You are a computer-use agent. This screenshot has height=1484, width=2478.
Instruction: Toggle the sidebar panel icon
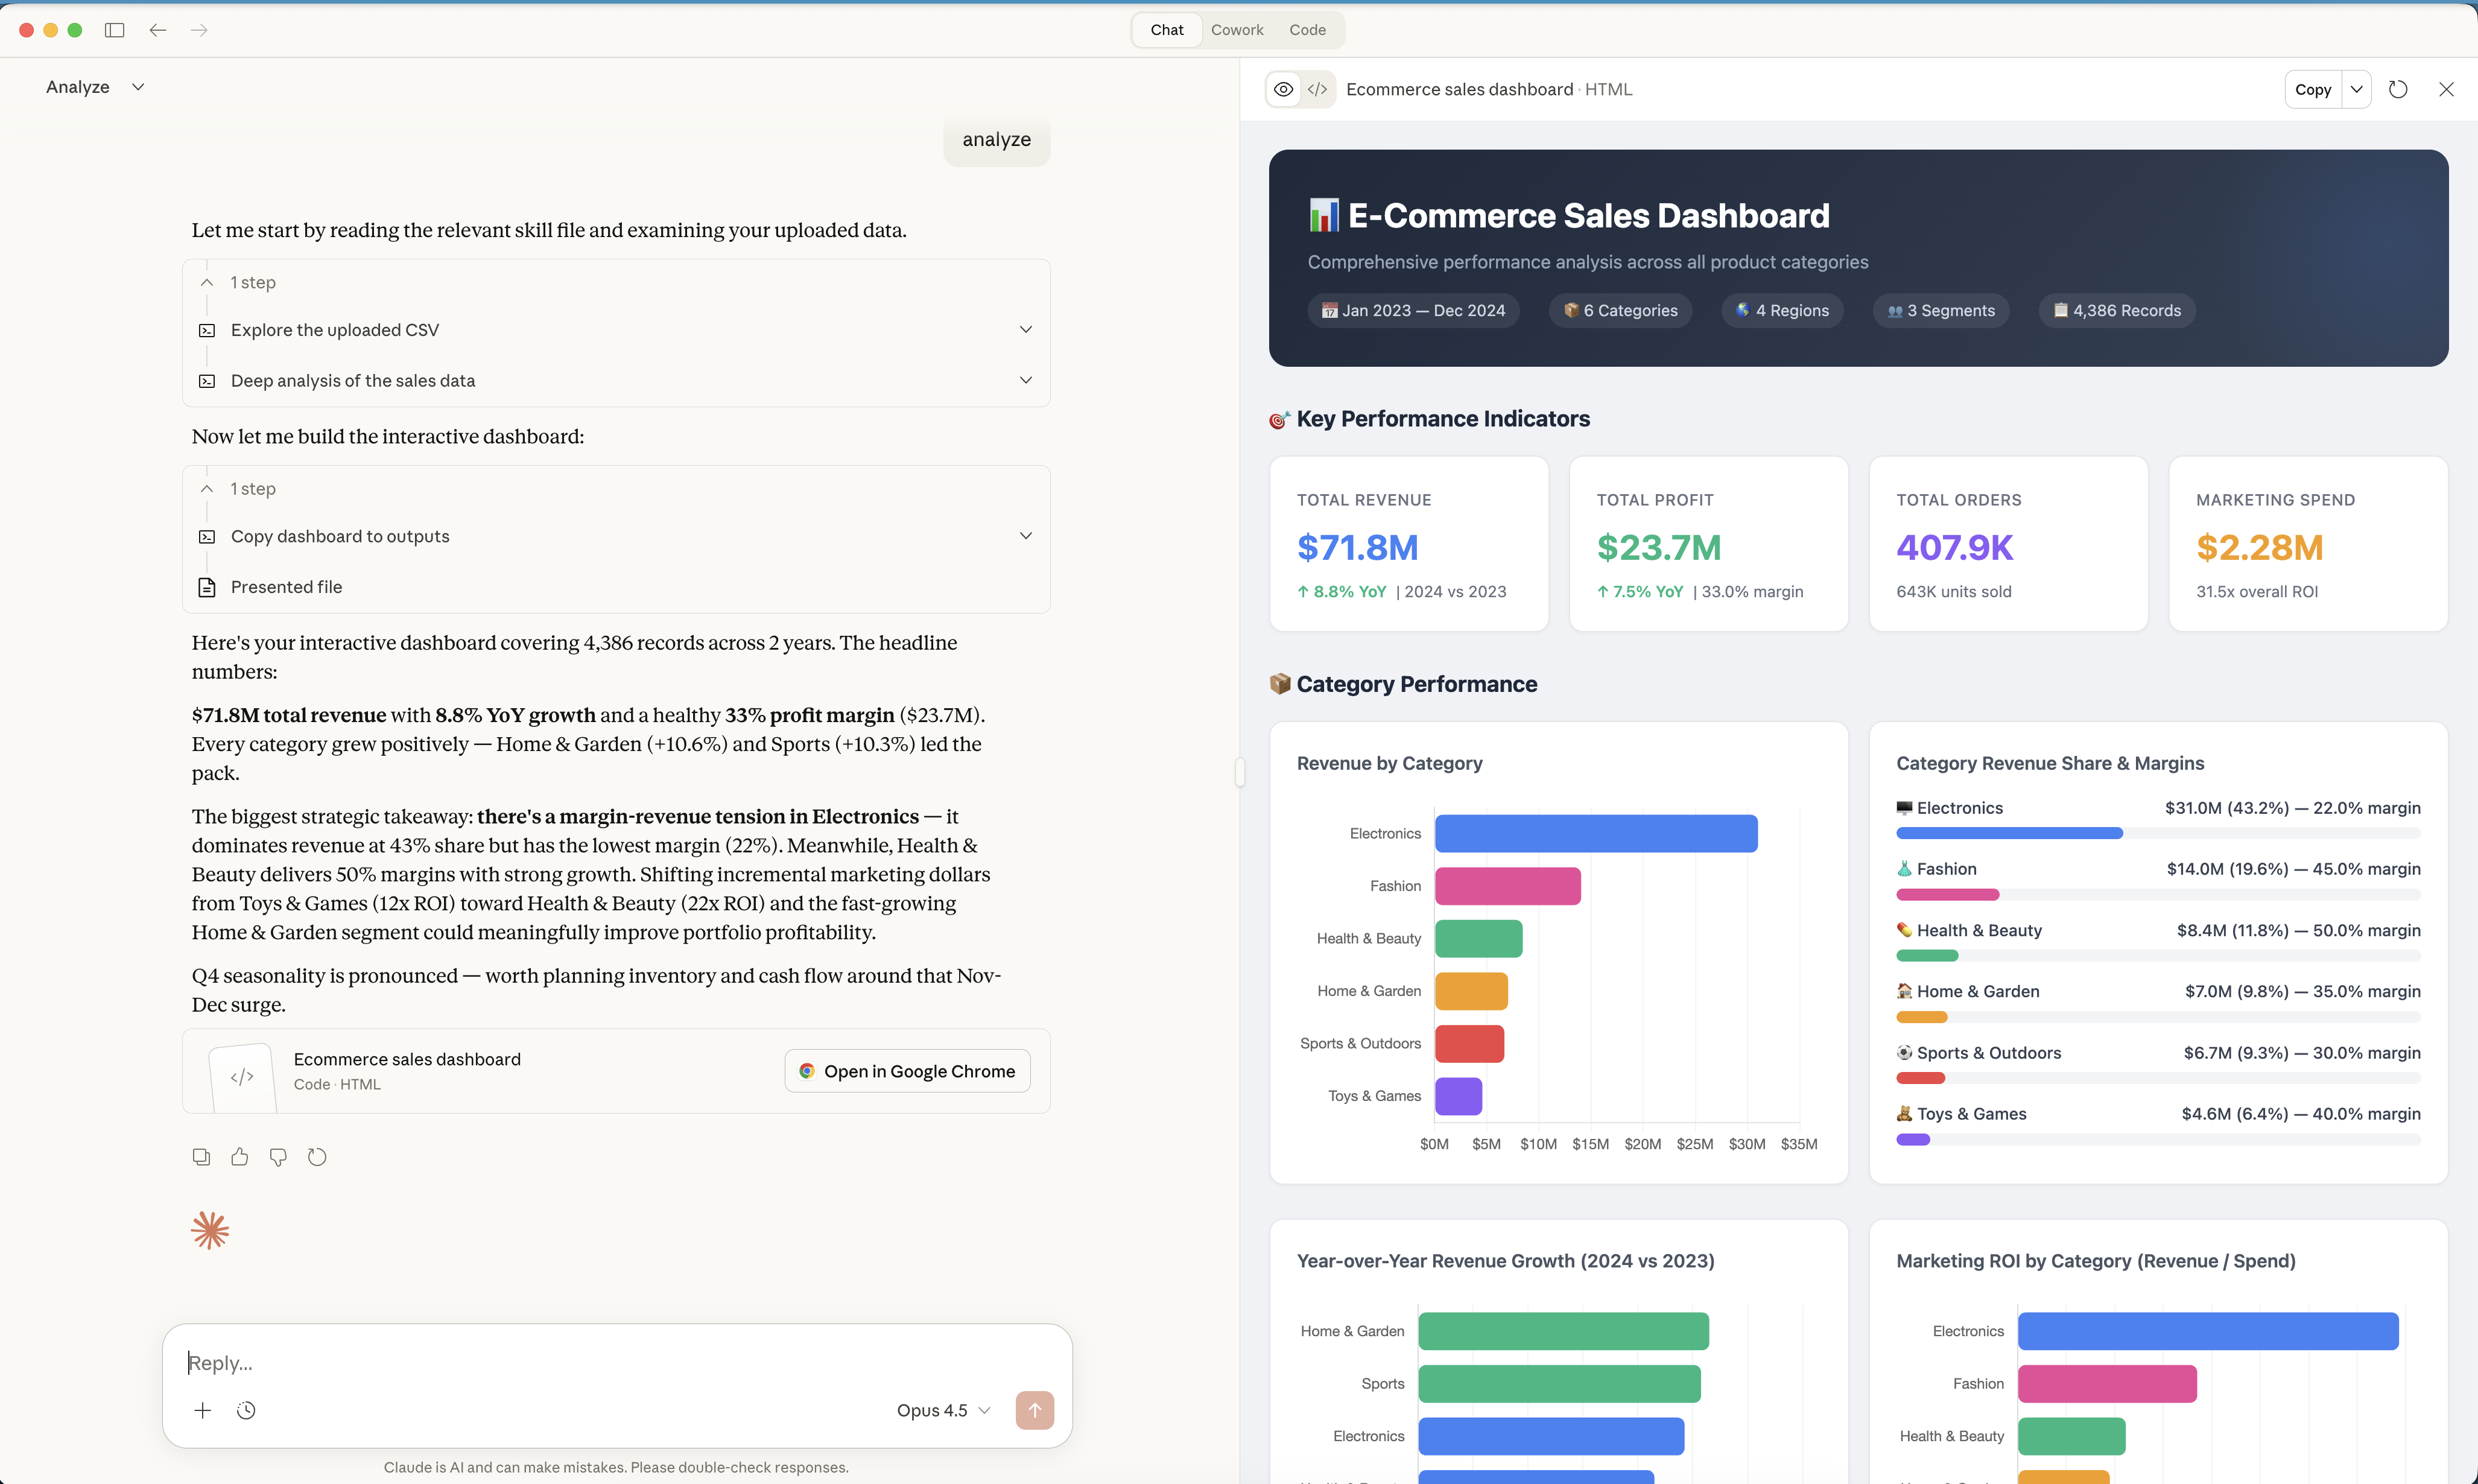tap(114, 30)
